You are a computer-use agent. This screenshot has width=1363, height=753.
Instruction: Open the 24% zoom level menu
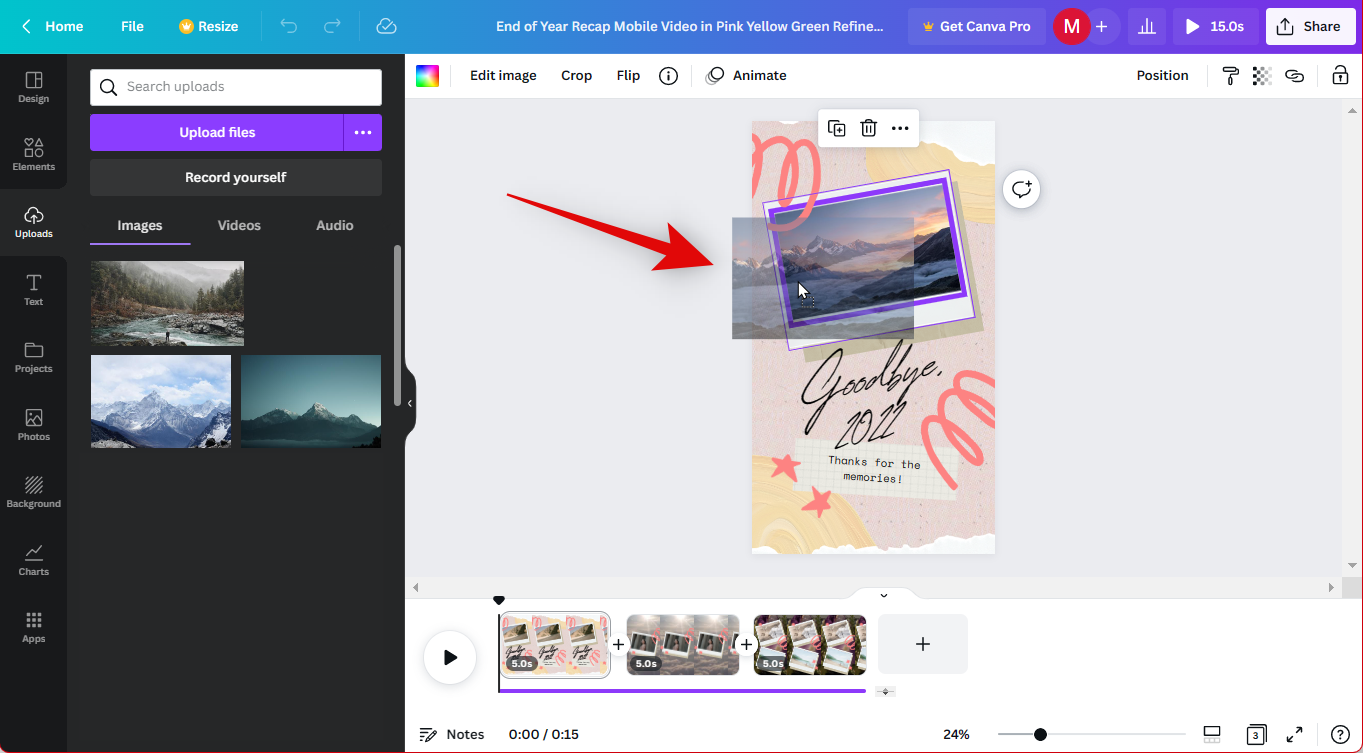click(956, 734)
